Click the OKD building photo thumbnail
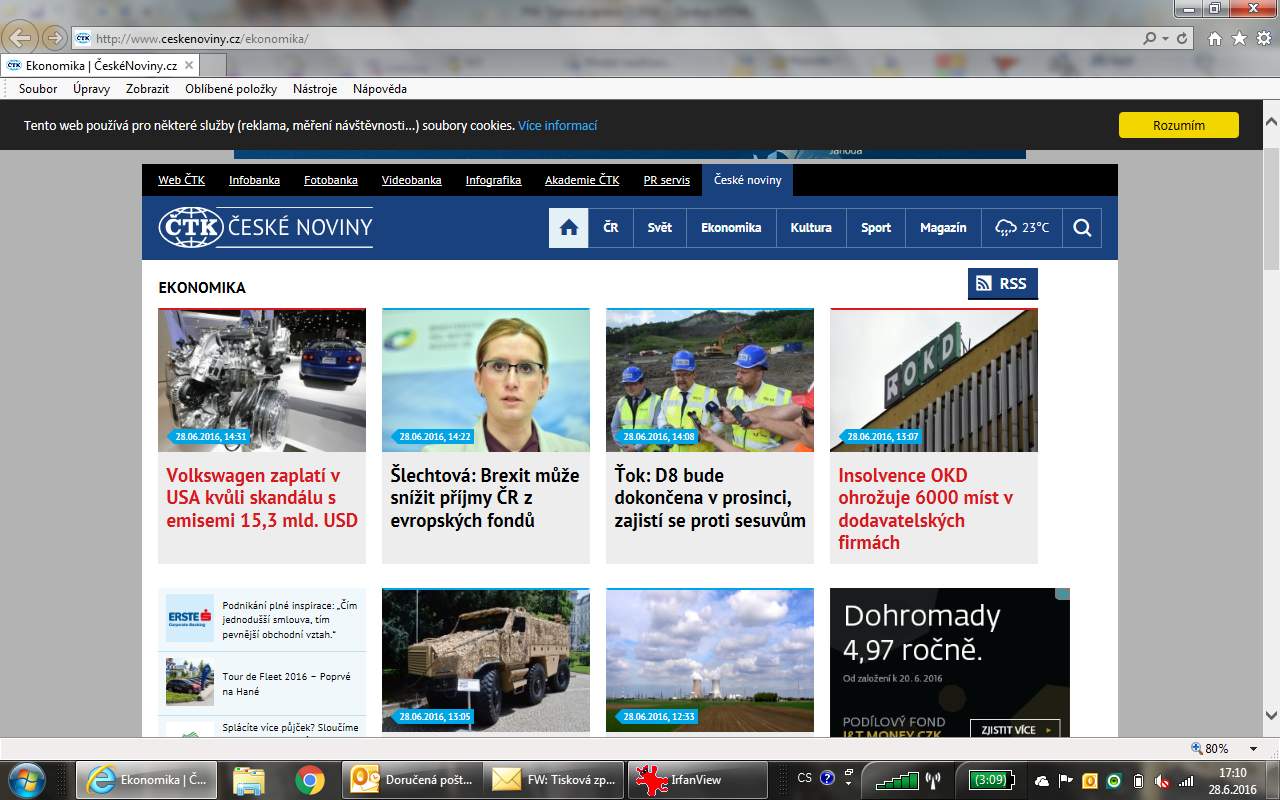 [934, 380]
